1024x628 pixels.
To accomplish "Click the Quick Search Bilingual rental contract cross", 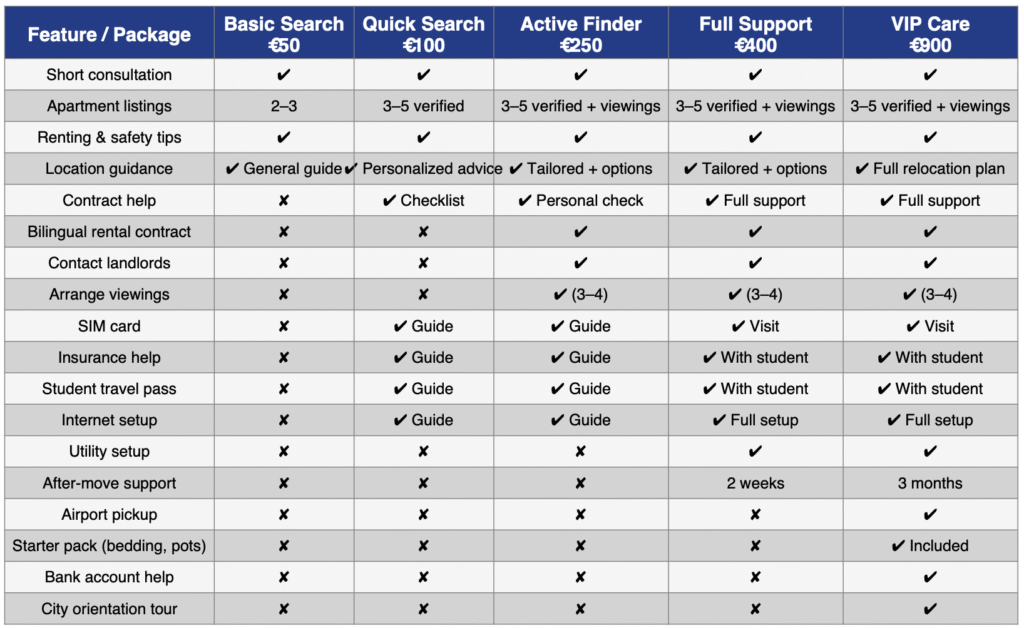I will [x=423, y=232].
